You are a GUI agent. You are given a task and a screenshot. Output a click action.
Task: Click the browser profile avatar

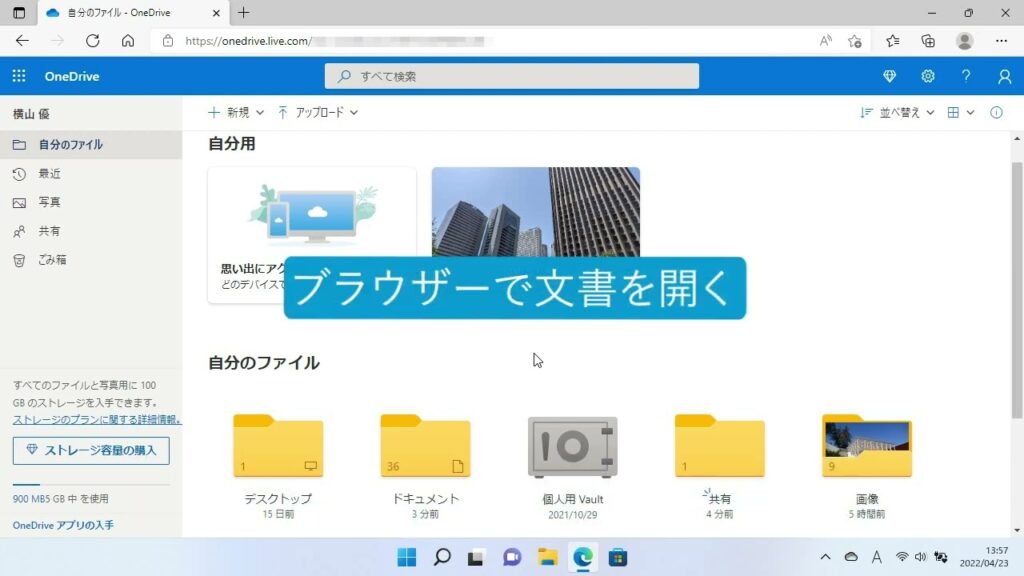click(x=965, y=40)
